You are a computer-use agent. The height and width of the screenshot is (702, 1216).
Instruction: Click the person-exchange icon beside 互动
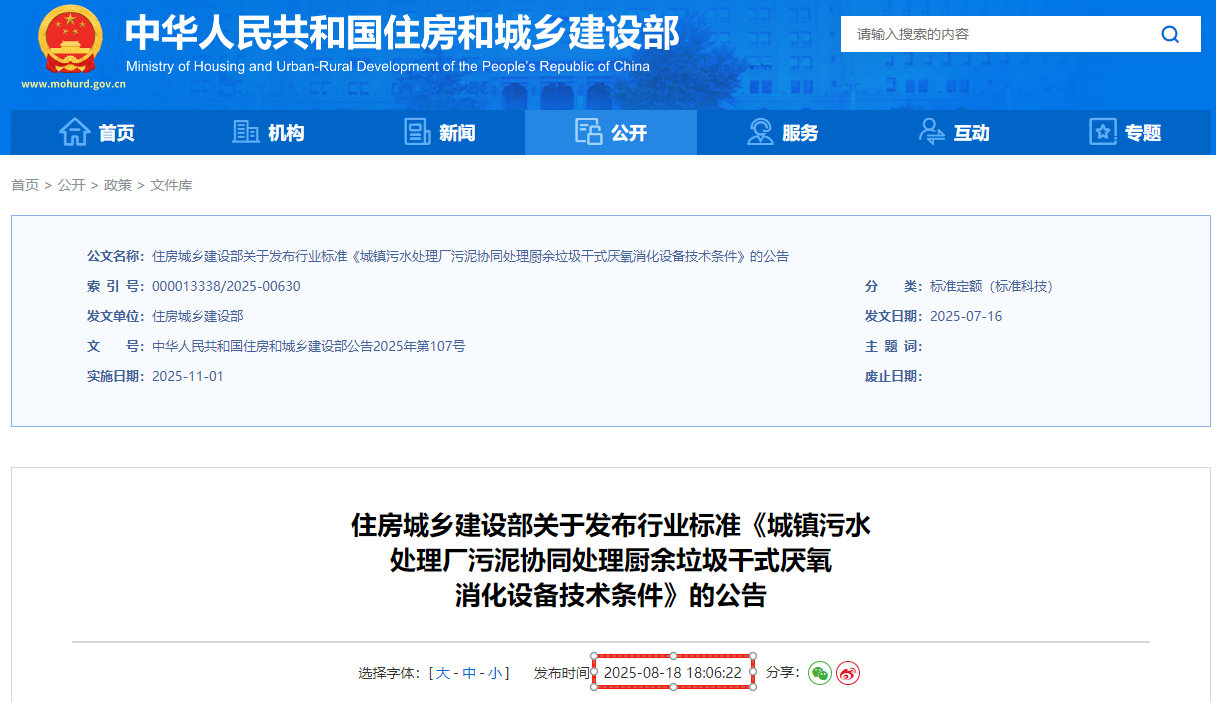[x=932, y=132]
